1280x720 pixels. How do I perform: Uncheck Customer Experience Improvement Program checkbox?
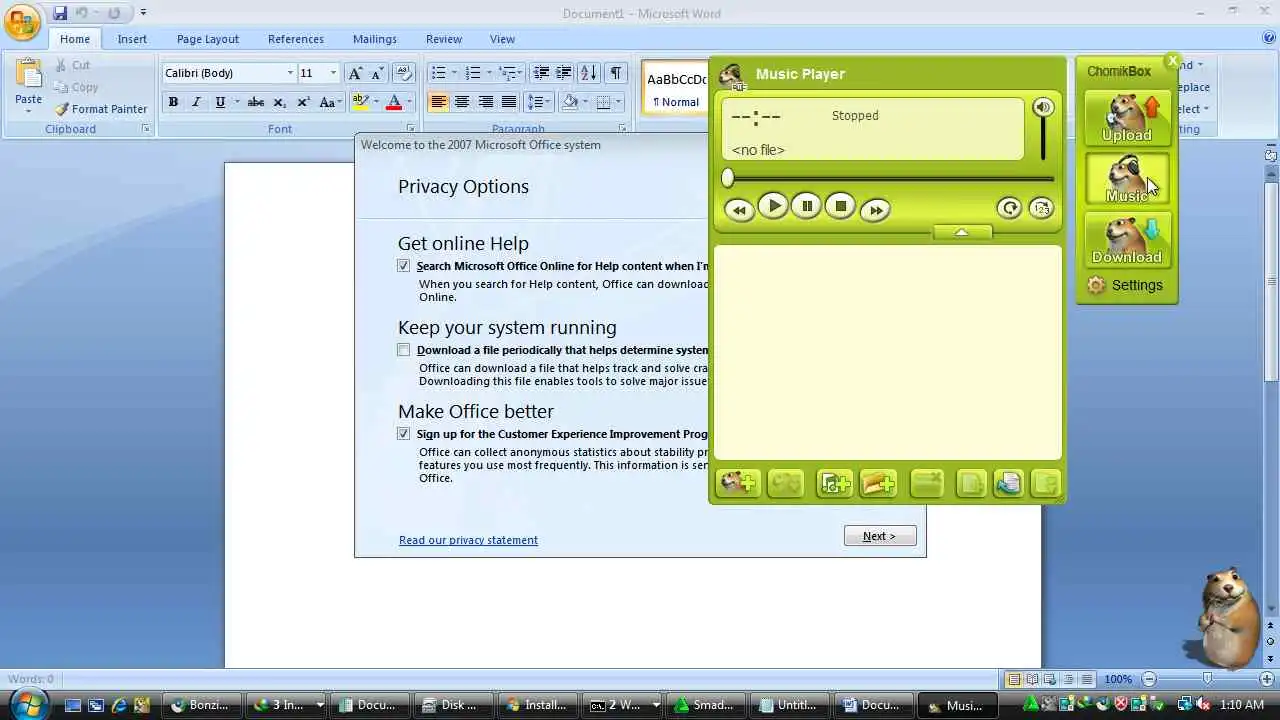click(403, 434)
